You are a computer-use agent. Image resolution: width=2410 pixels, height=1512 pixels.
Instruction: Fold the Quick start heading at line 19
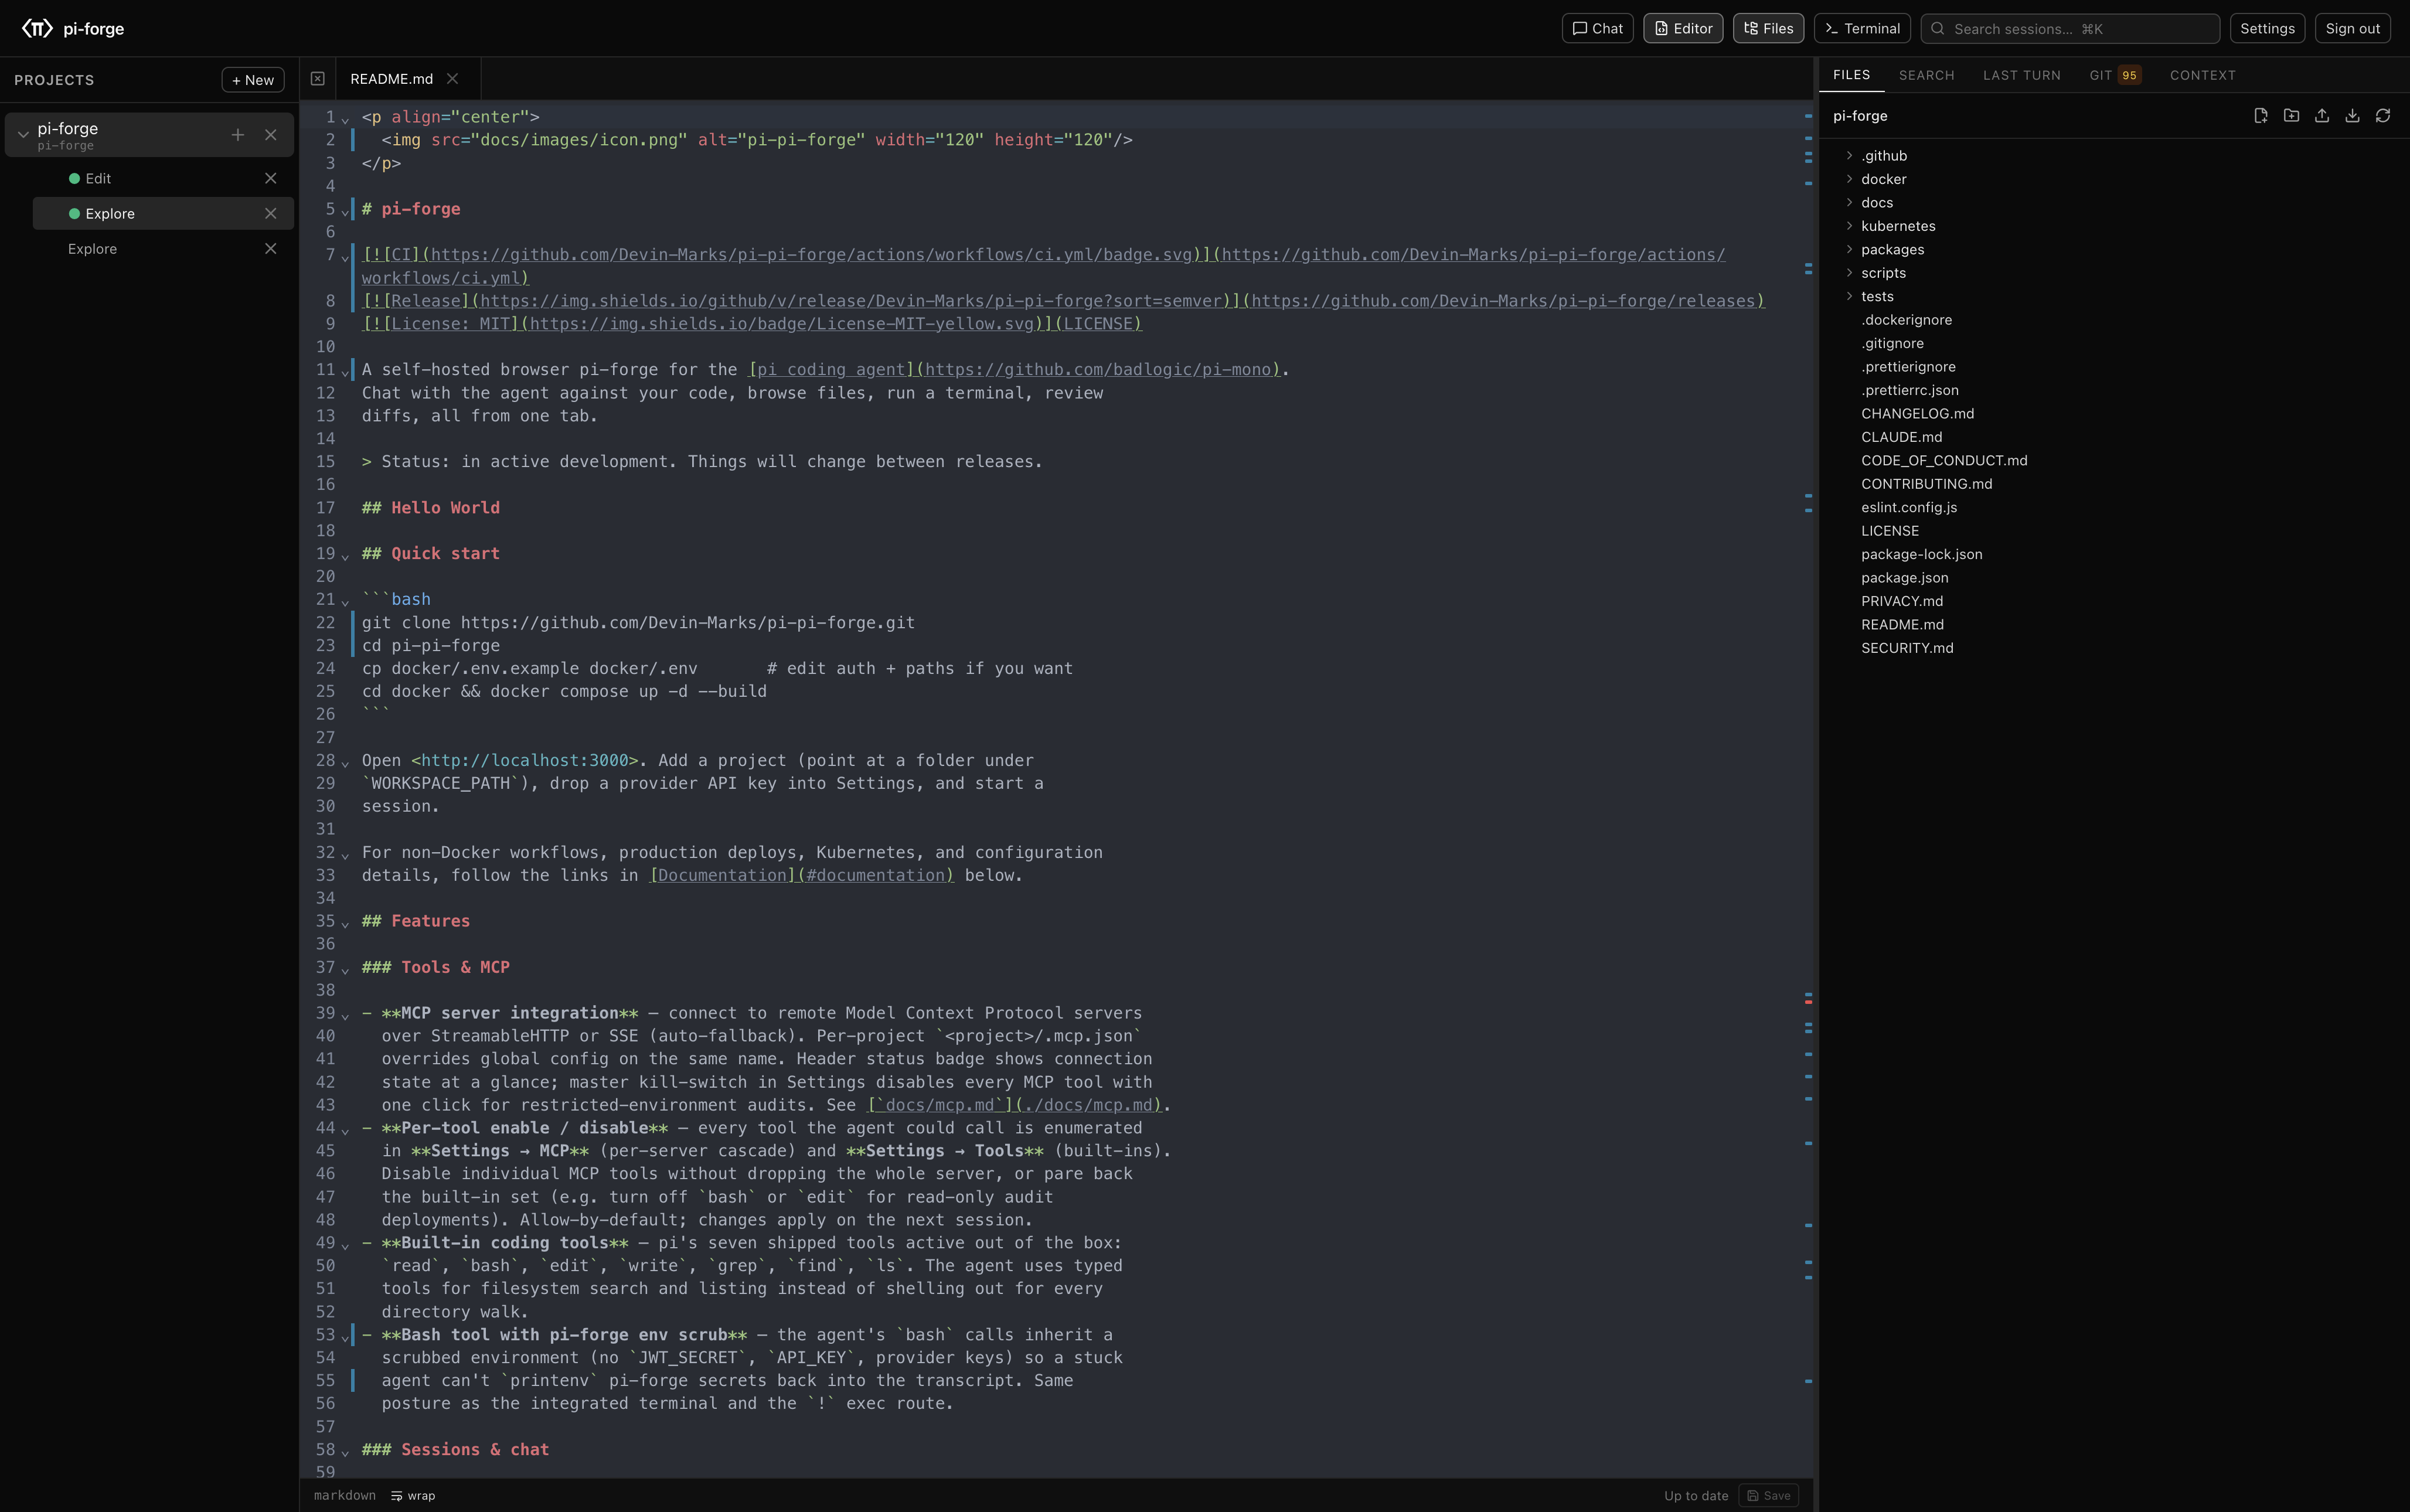point(345,556)
